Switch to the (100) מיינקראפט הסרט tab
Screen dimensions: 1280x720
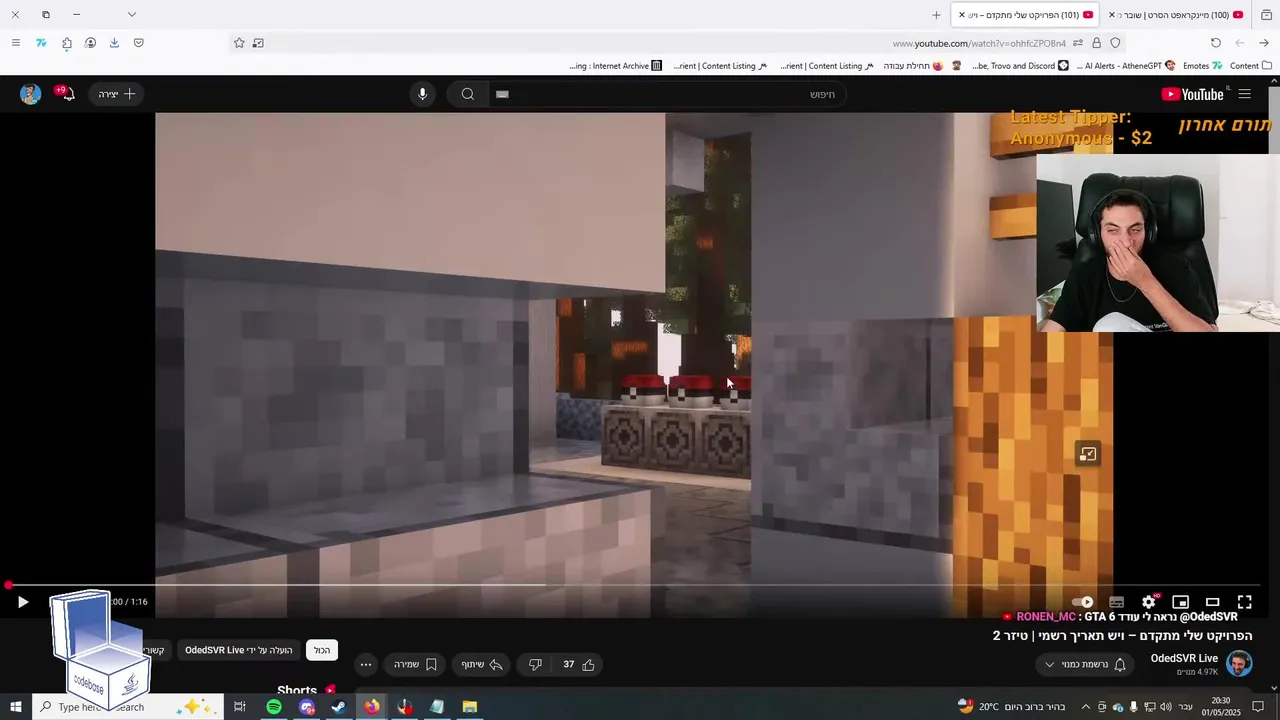click(1177, 15)
